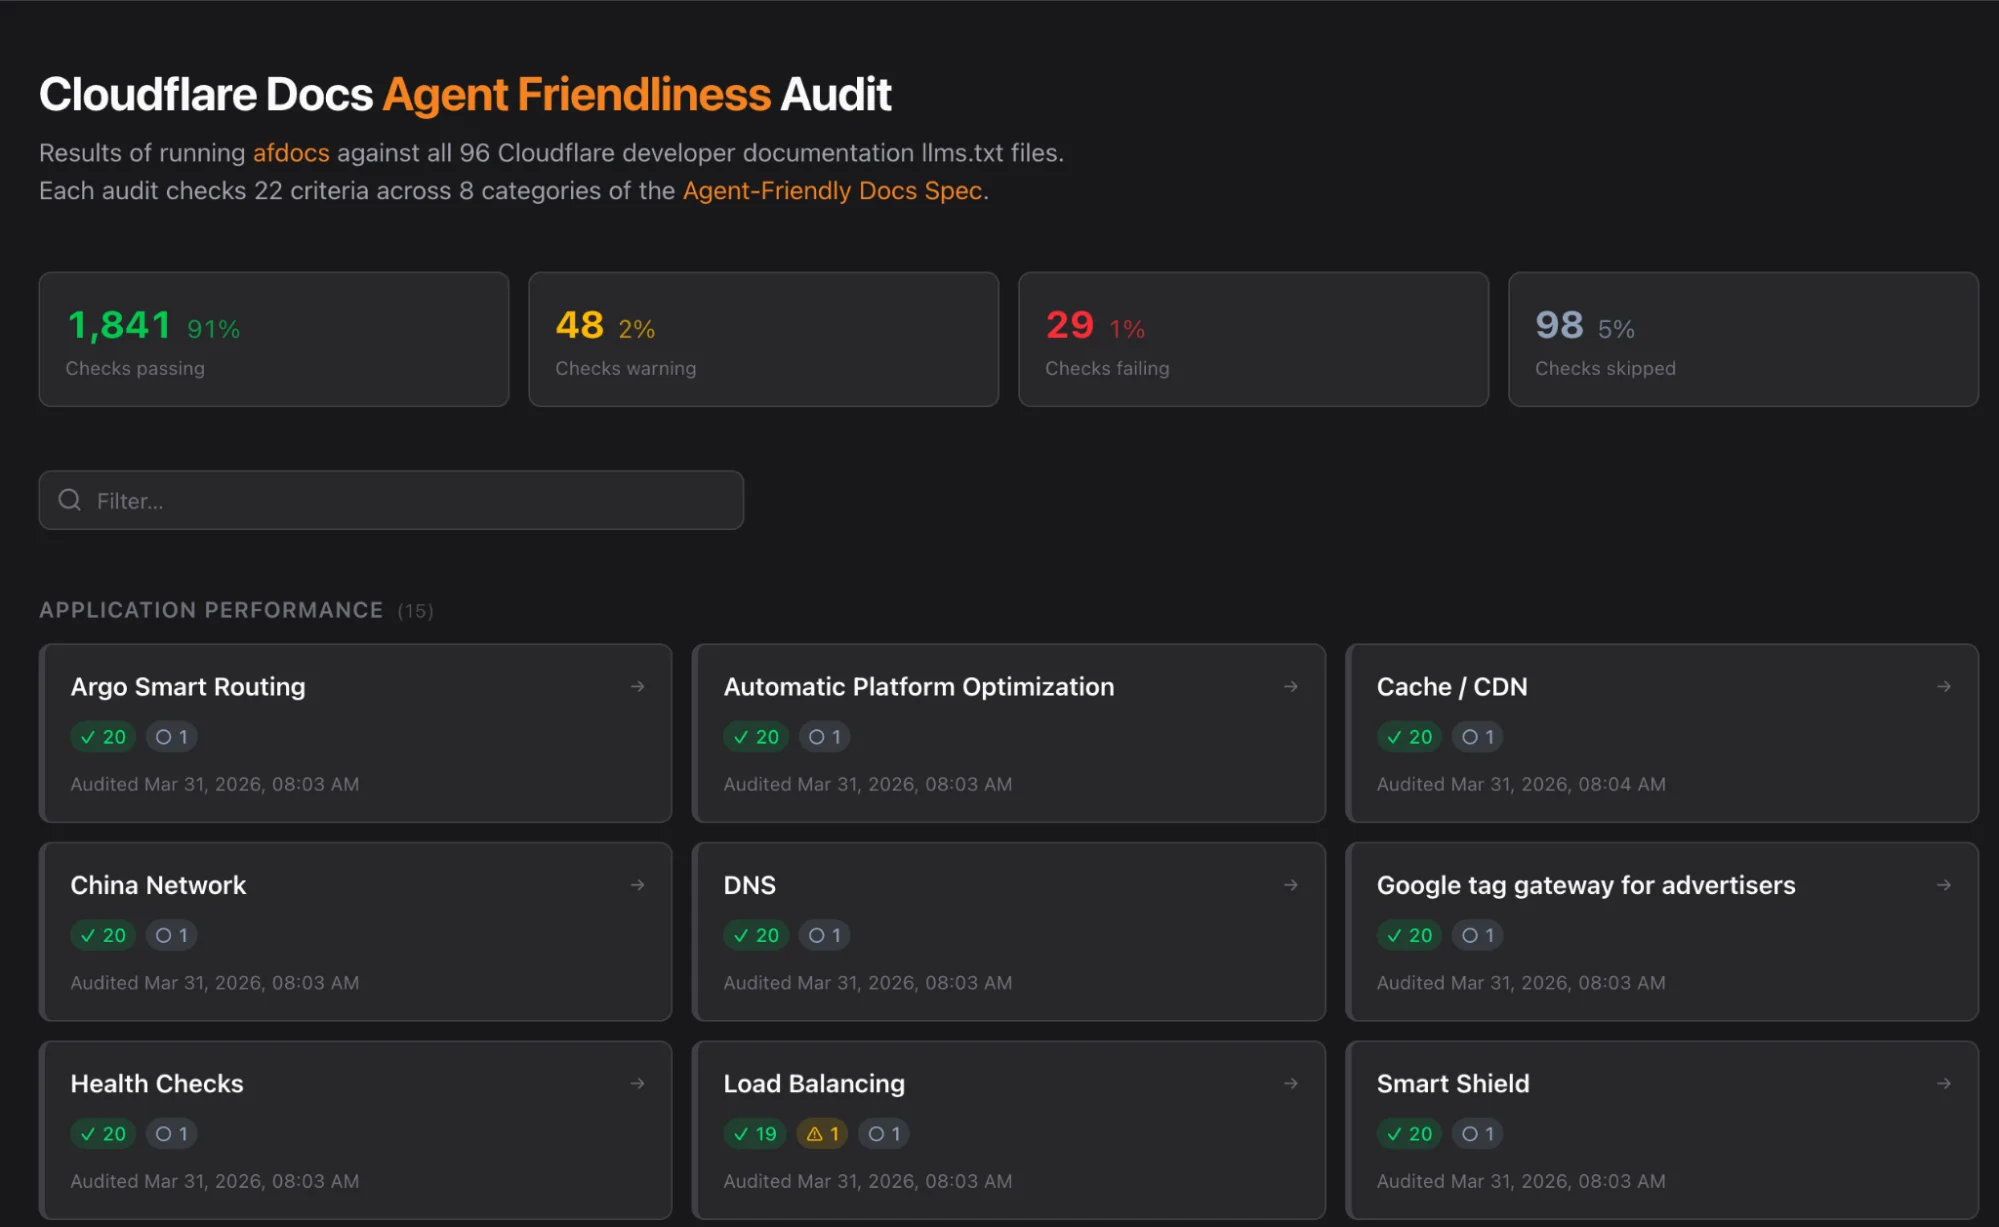Click the 48 Checks warning stat card

click(x=763, y=339)
